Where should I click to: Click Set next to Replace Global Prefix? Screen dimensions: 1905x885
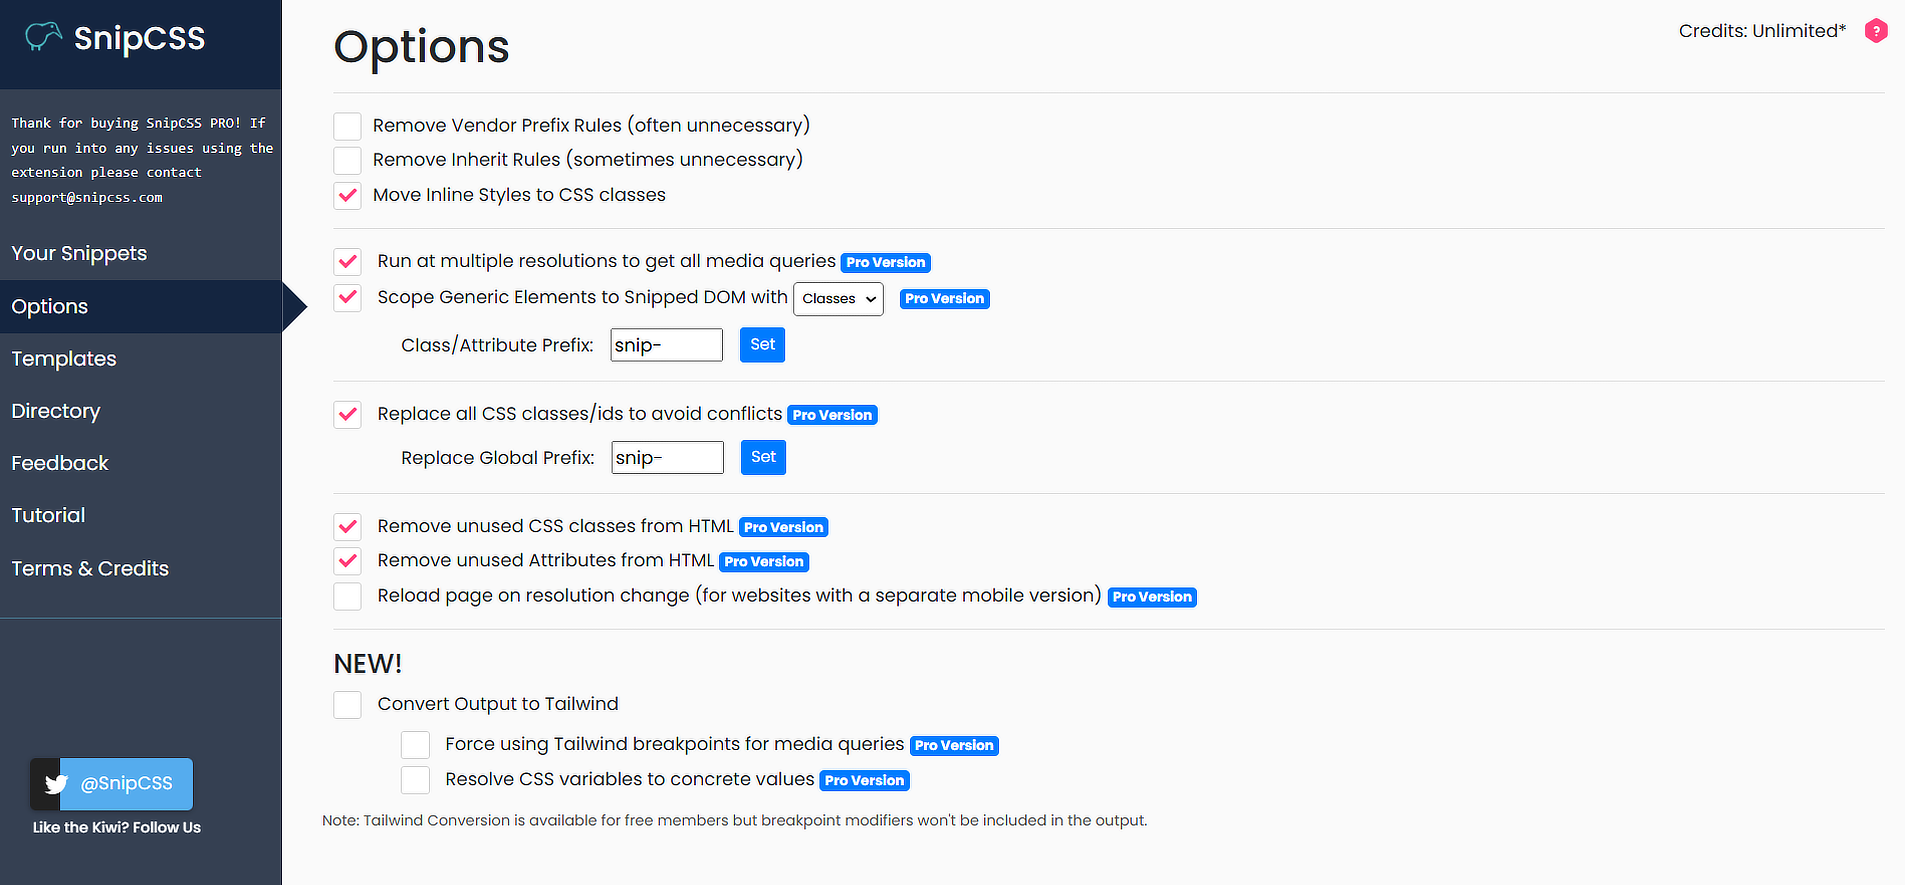pos(763,457)
